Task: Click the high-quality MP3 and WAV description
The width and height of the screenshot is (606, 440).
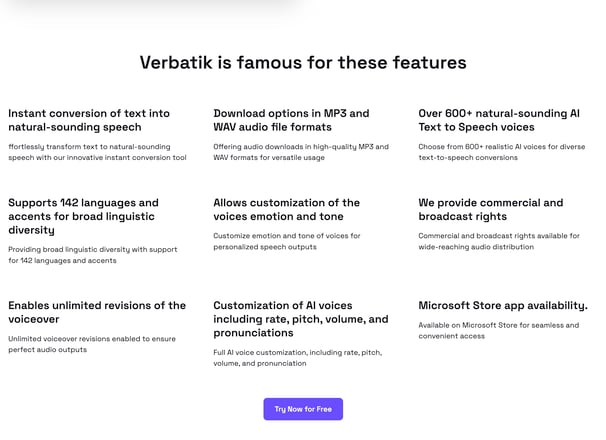Action: 301,152
